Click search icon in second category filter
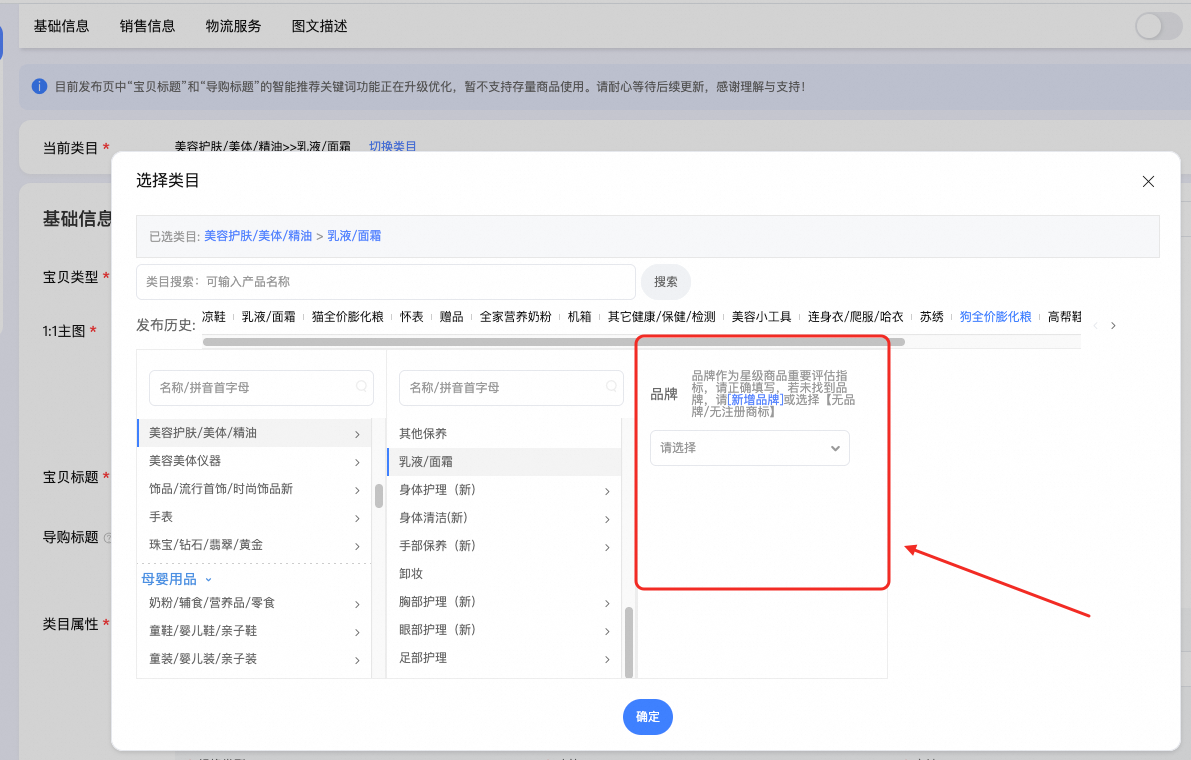Image resolution: width=1191 pixels, height=760 pixels. (x=611, y=386)
